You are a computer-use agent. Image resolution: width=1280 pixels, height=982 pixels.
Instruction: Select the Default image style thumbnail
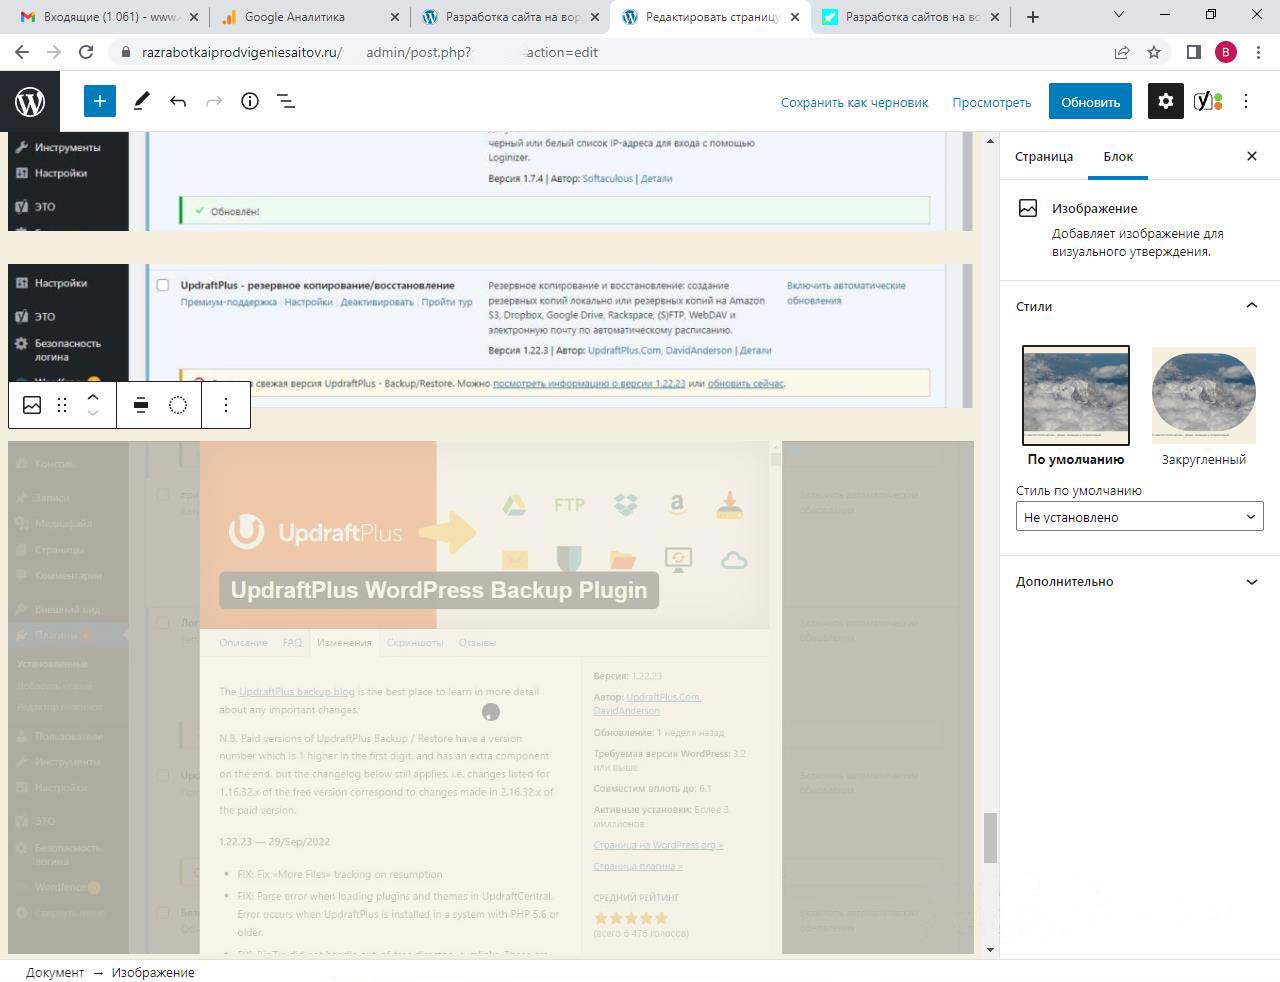tap(1075, 396)
